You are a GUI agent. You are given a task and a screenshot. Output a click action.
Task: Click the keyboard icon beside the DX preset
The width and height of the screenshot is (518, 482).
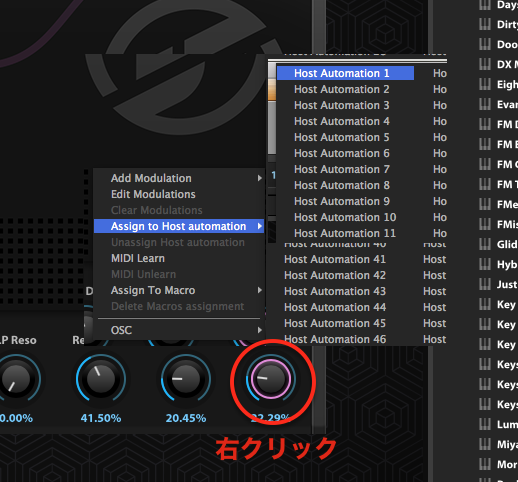point(485,64)
